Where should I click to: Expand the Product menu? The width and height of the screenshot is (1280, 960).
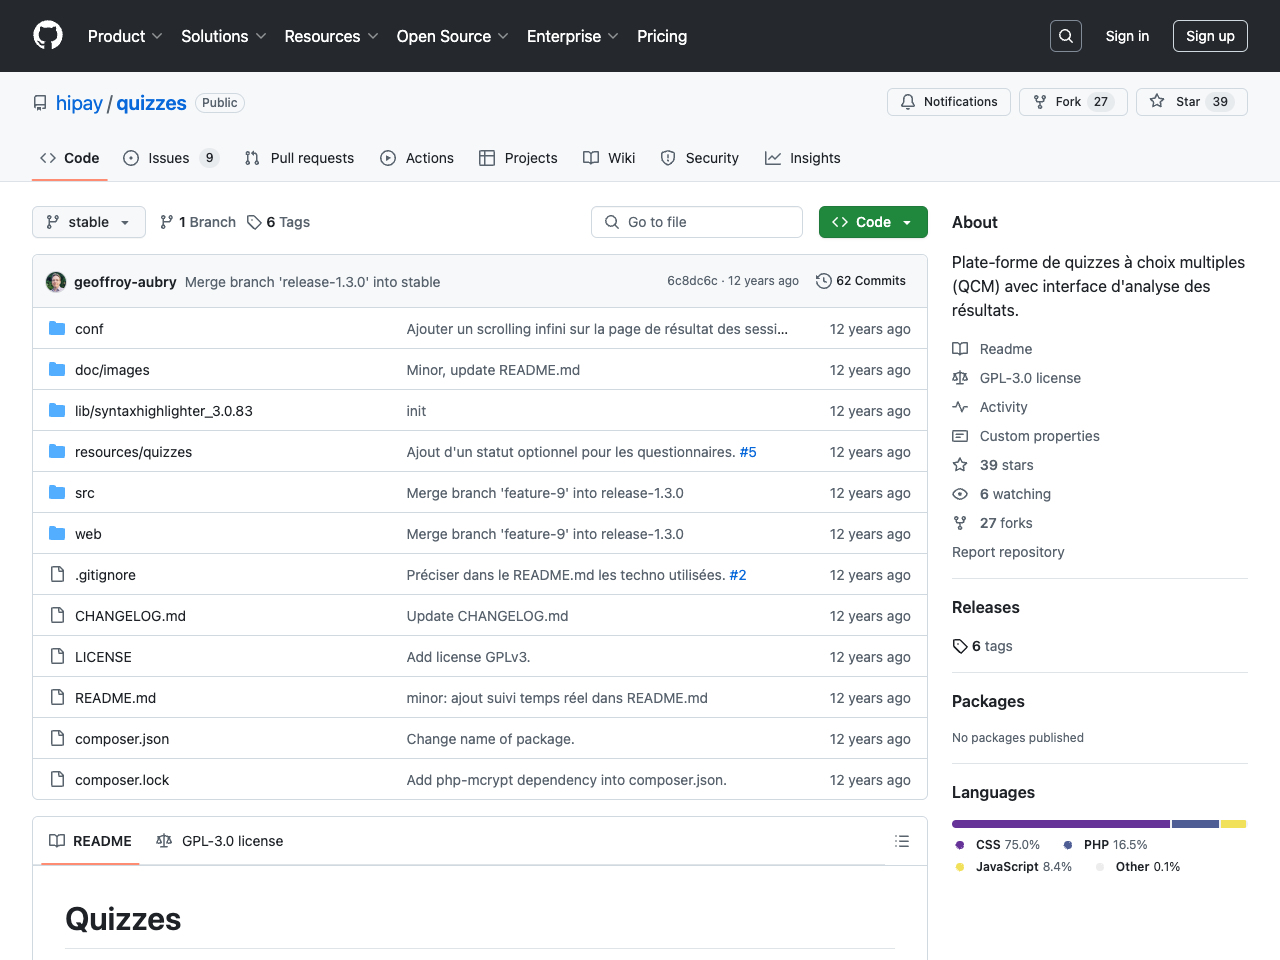(x=125, y=36)
